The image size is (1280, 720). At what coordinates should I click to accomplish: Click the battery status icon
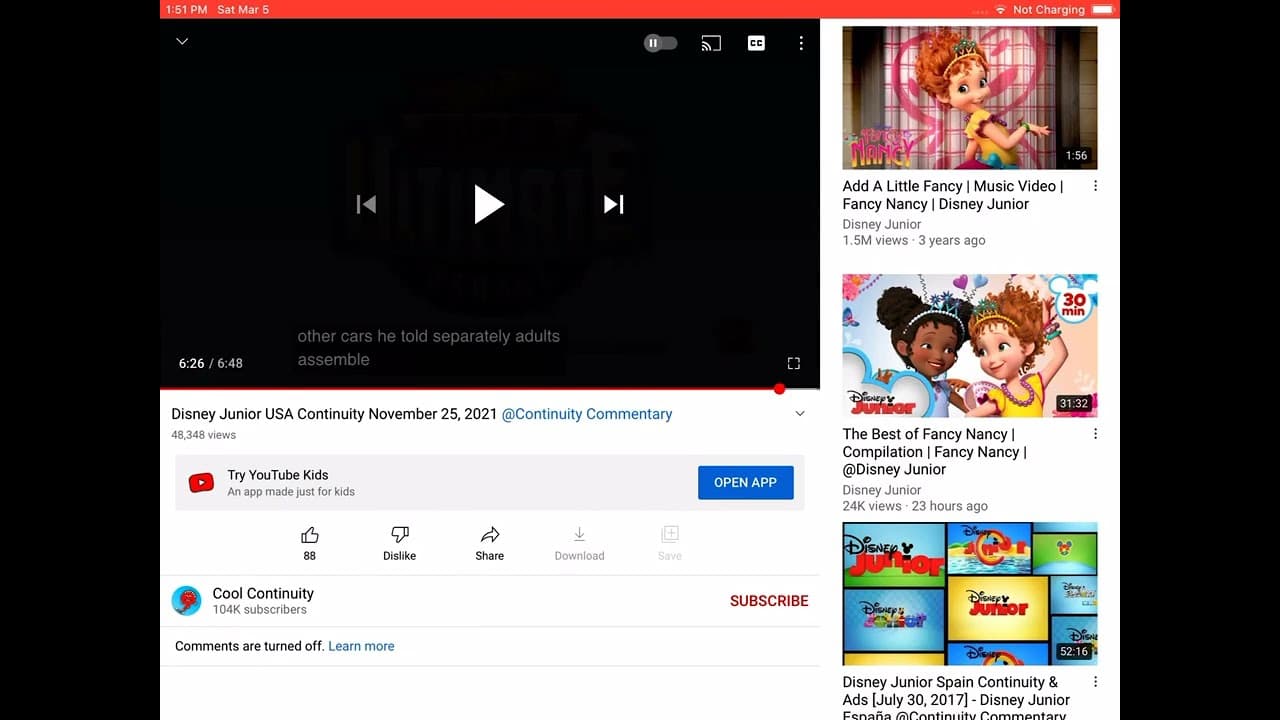click(1103, 9)
